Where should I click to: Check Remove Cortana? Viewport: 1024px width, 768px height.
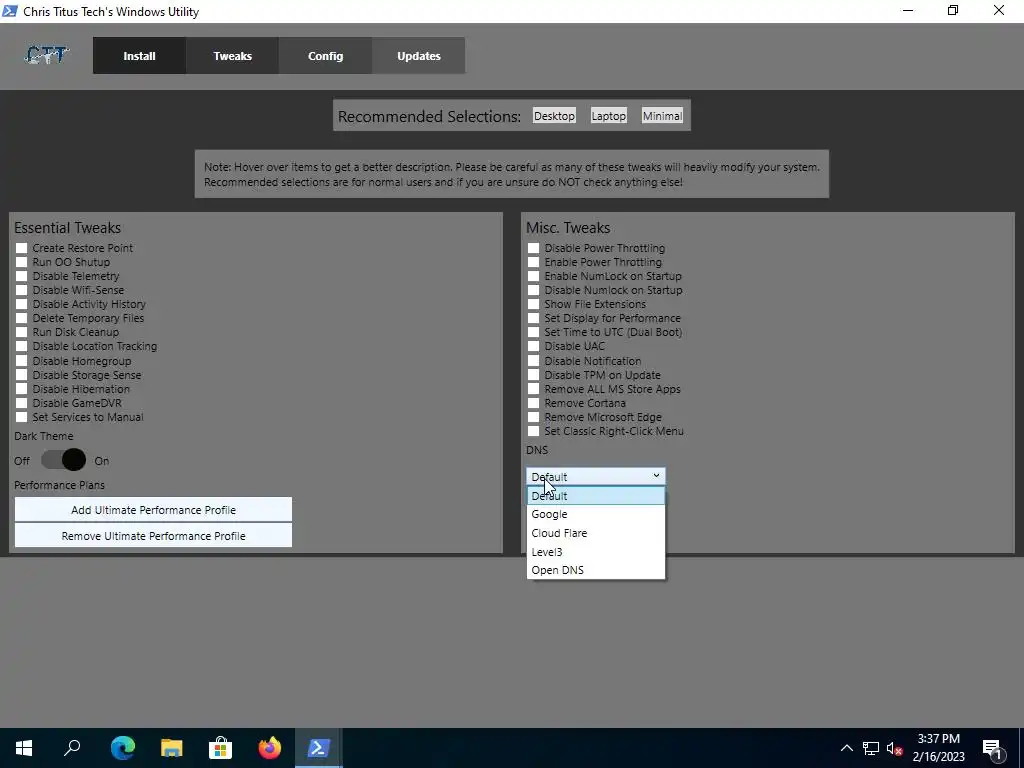click(534, 403)
